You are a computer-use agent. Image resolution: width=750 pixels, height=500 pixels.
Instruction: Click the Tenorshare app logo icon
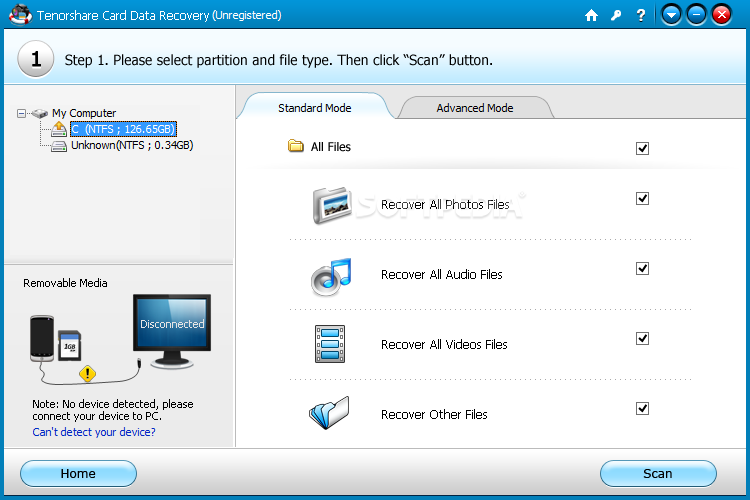(20, 14)
